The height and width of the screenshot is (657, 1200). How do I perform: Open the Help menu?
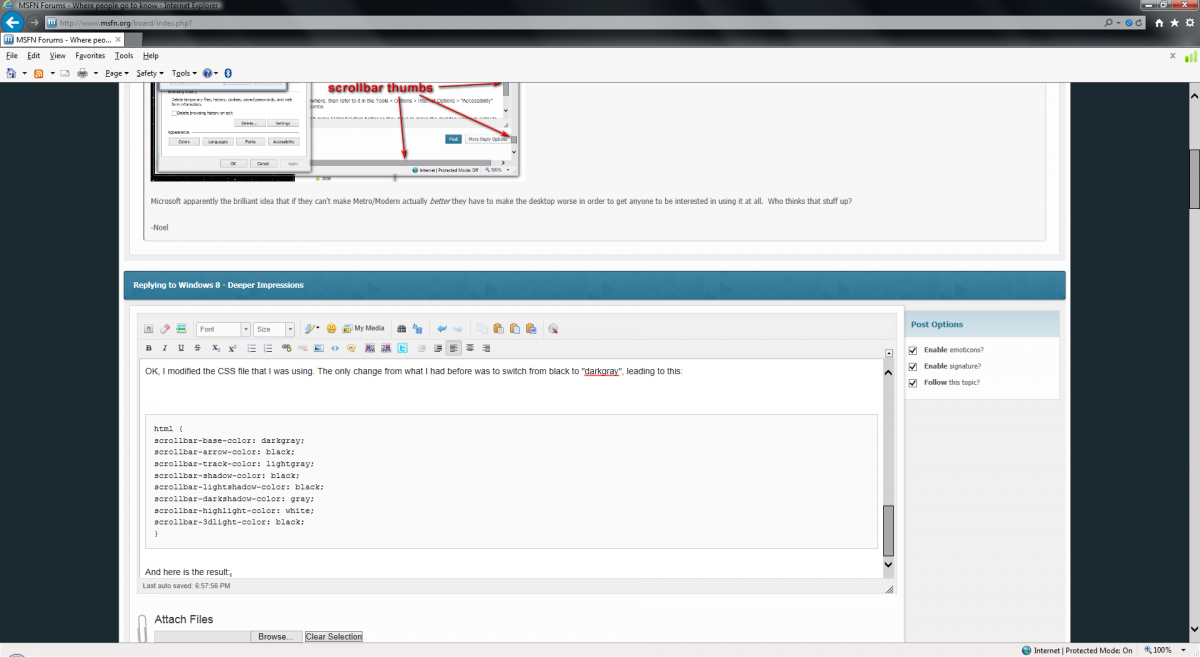(151, 56)
